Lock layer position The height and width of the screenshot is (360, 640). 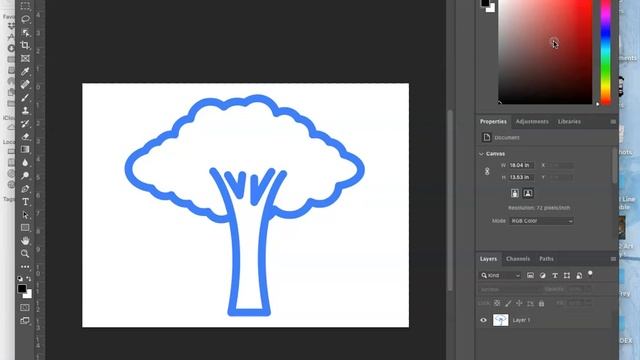(519, 303)
